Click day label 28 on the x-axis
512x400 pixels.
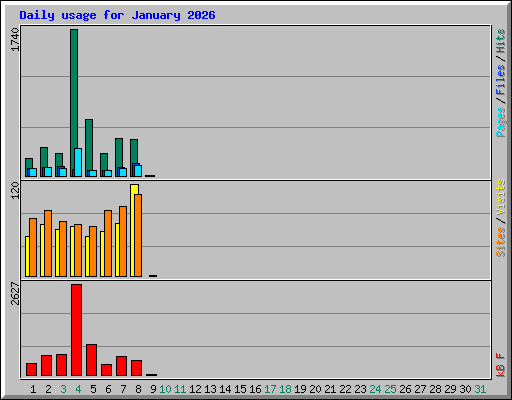(x=435, y=389)
